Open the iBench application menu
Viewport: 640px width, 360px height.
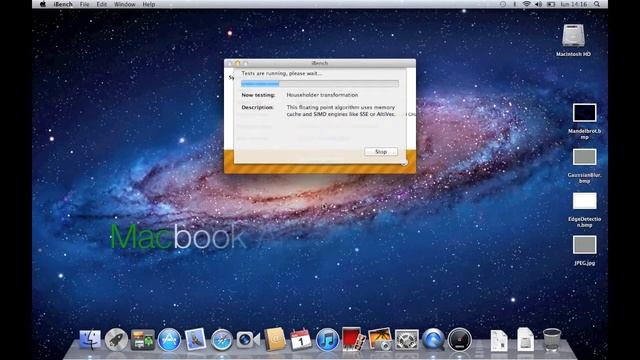(x=63, y=4)
